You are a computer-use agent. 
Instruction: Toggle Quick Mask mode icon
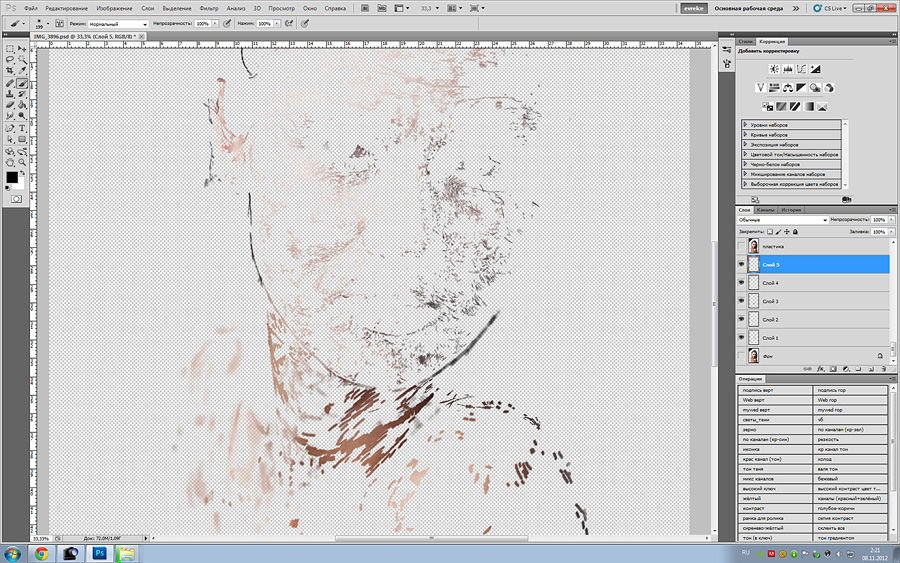(x=16, y=199)
